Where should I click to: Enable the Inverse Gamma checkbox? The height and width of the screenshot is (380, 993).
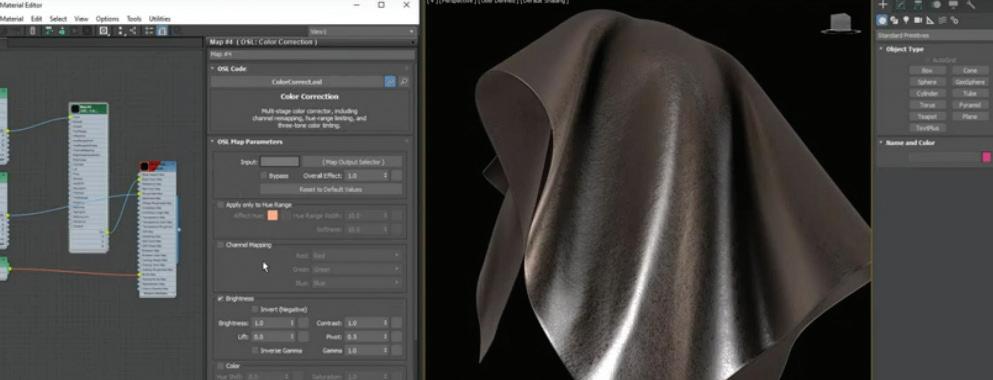(x=255, y=350)
